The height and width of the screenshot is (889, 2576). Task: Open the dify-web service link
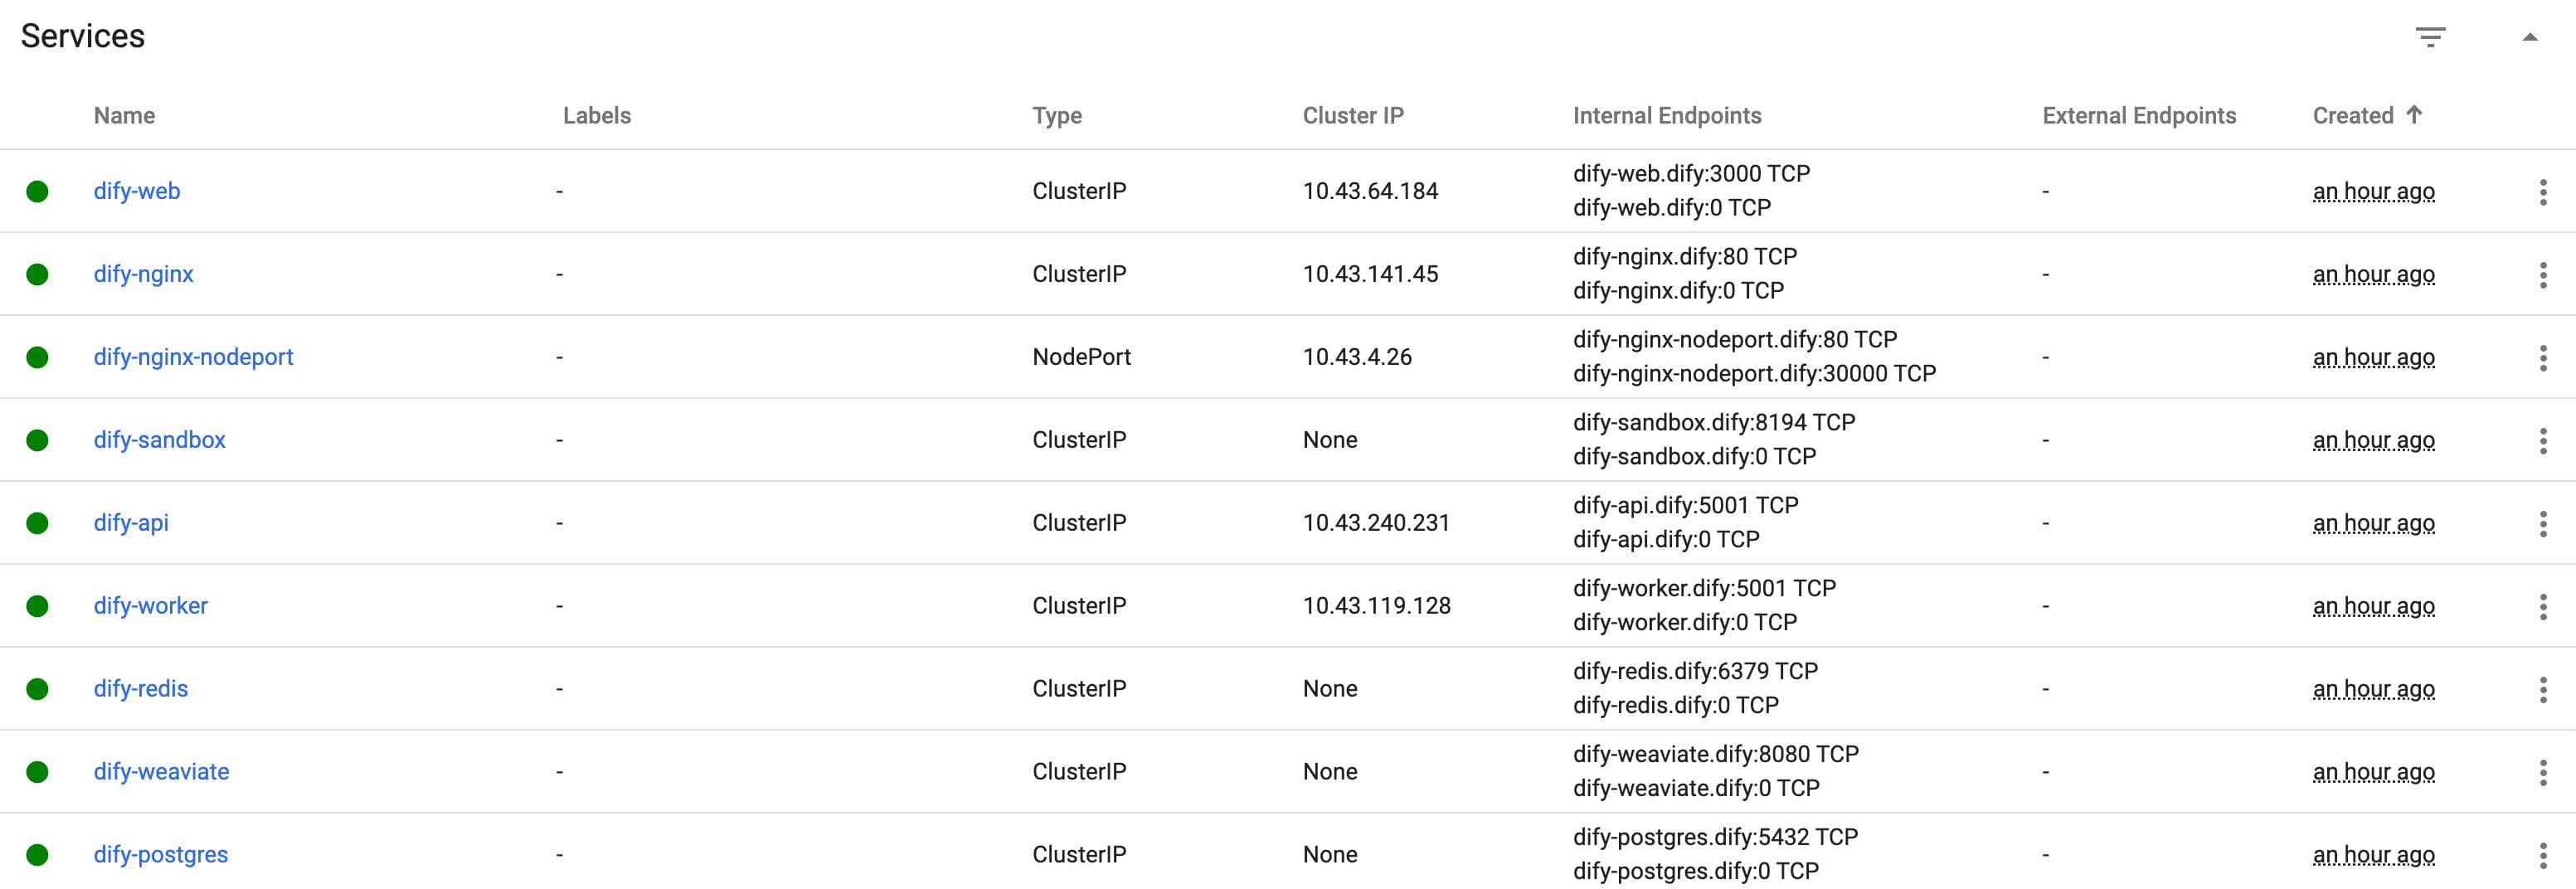(x=137, y=191)
